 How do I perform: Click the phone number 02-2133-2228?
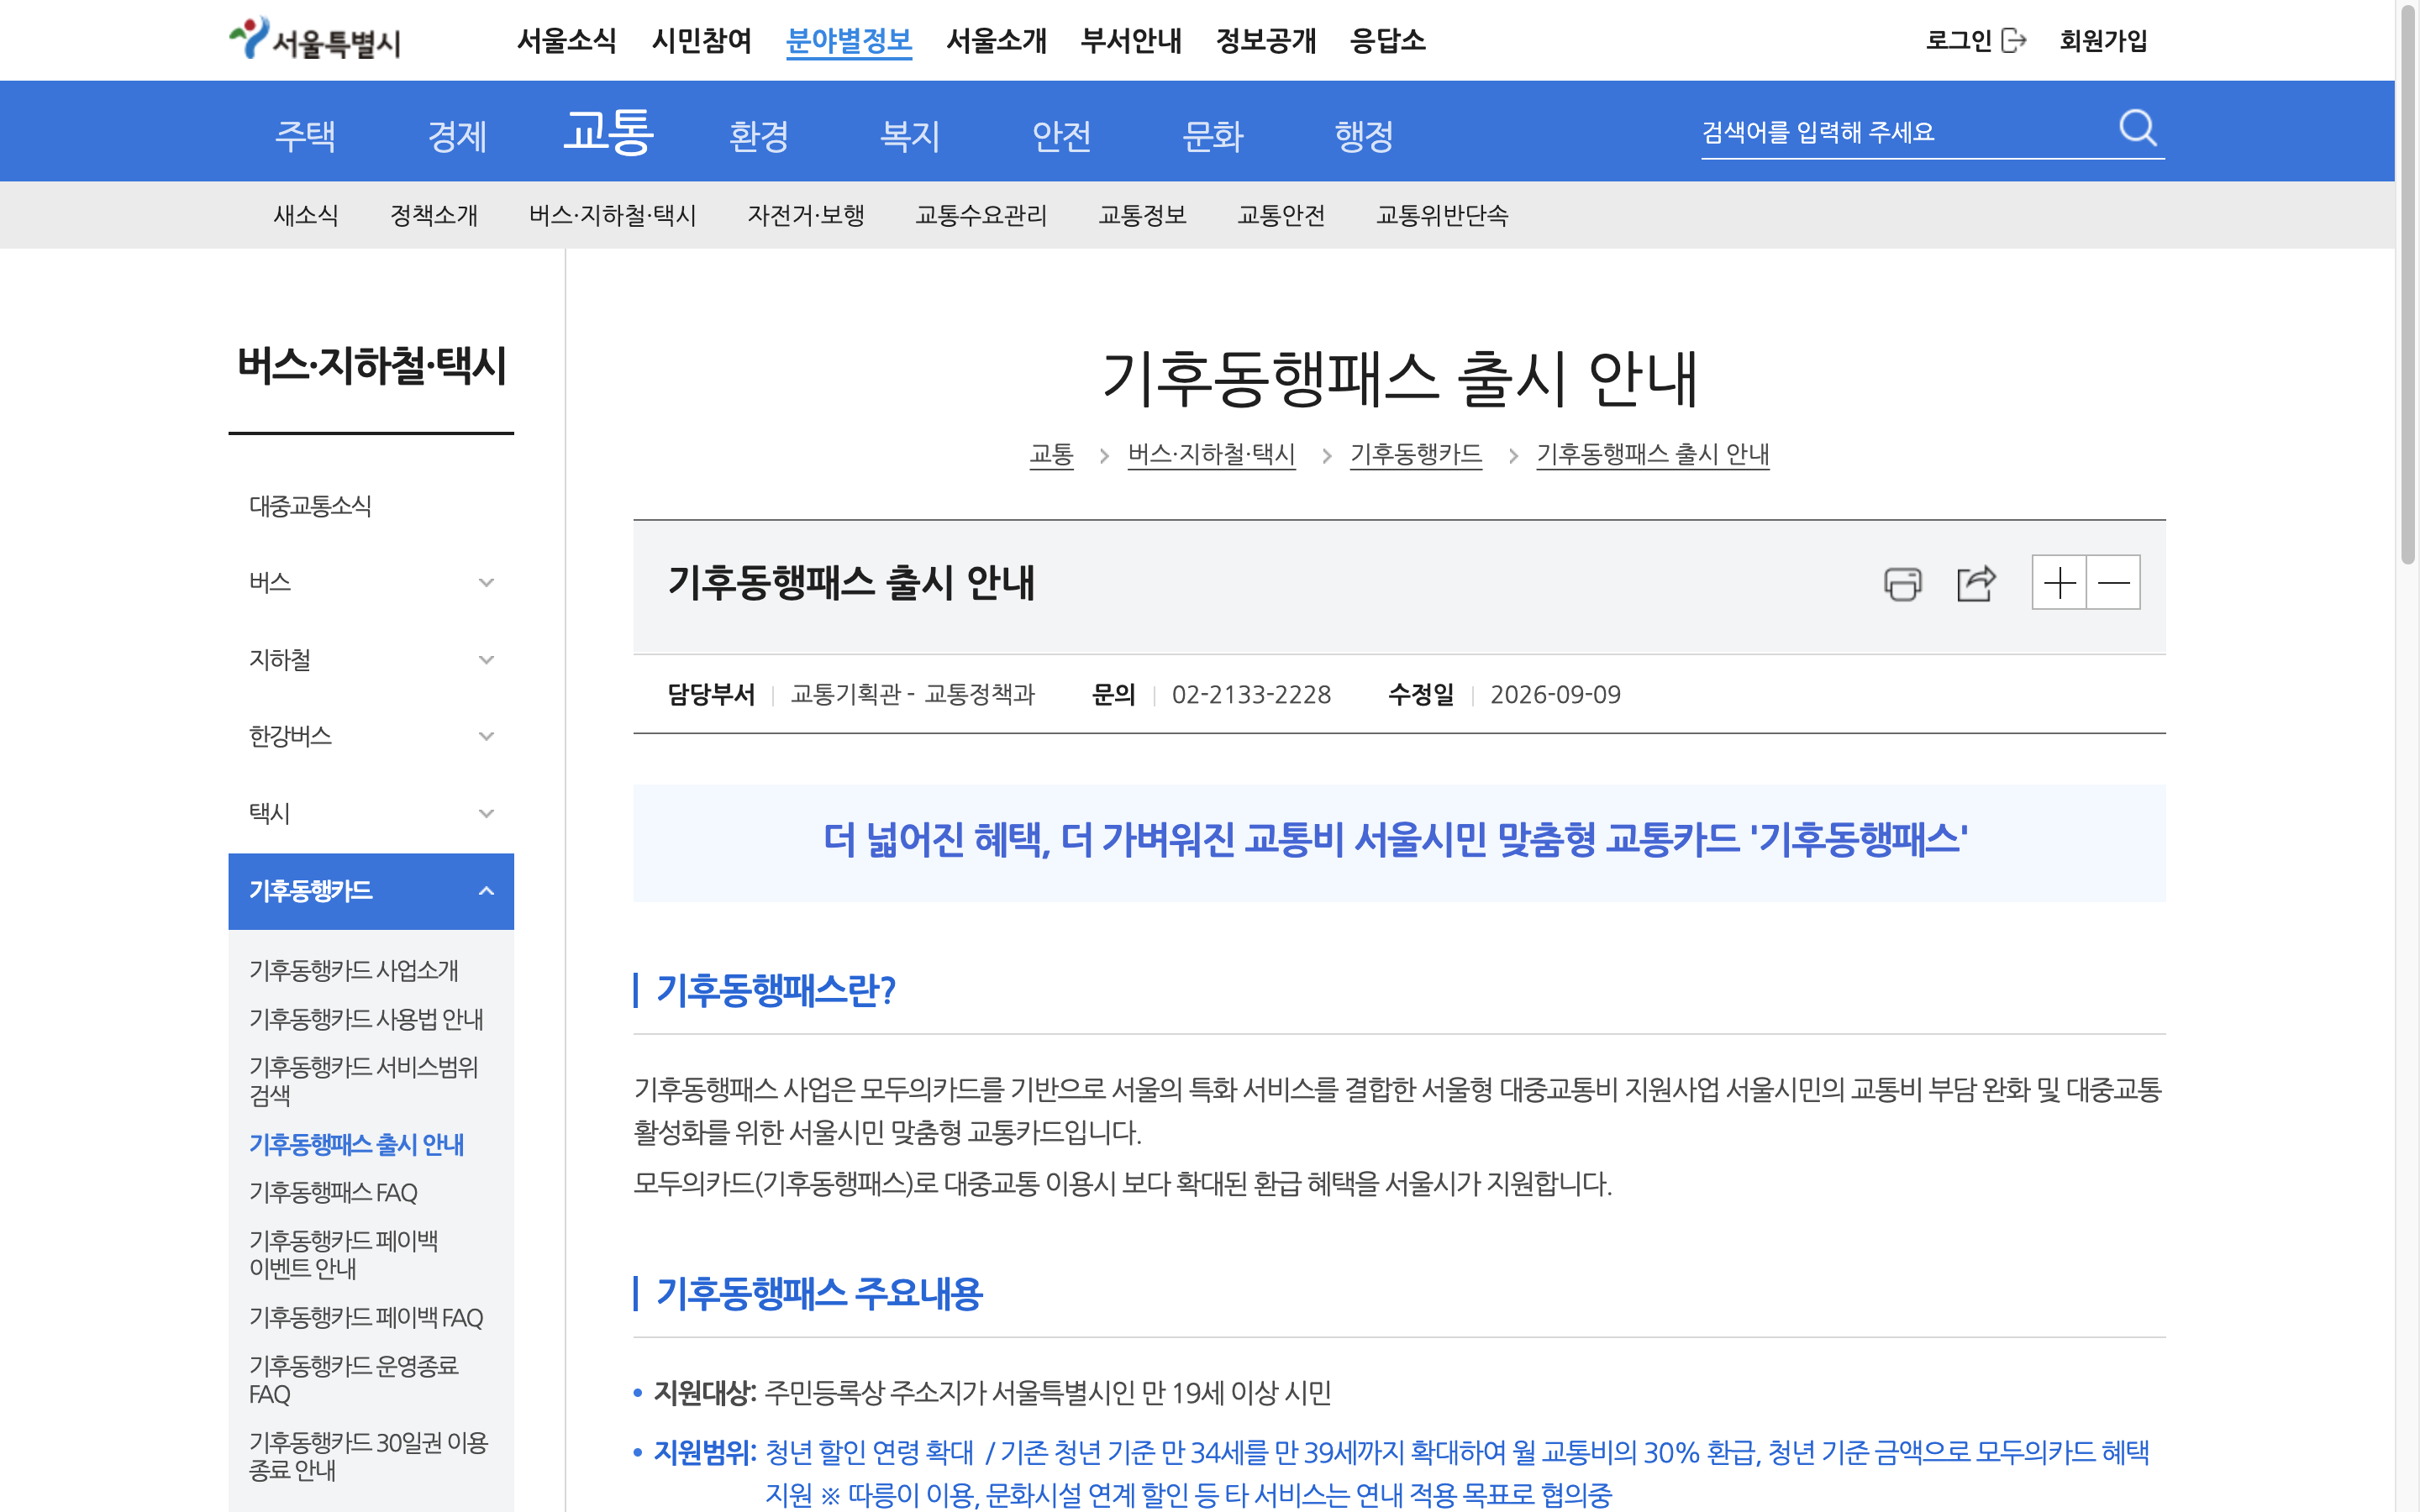click(1251, 695)
